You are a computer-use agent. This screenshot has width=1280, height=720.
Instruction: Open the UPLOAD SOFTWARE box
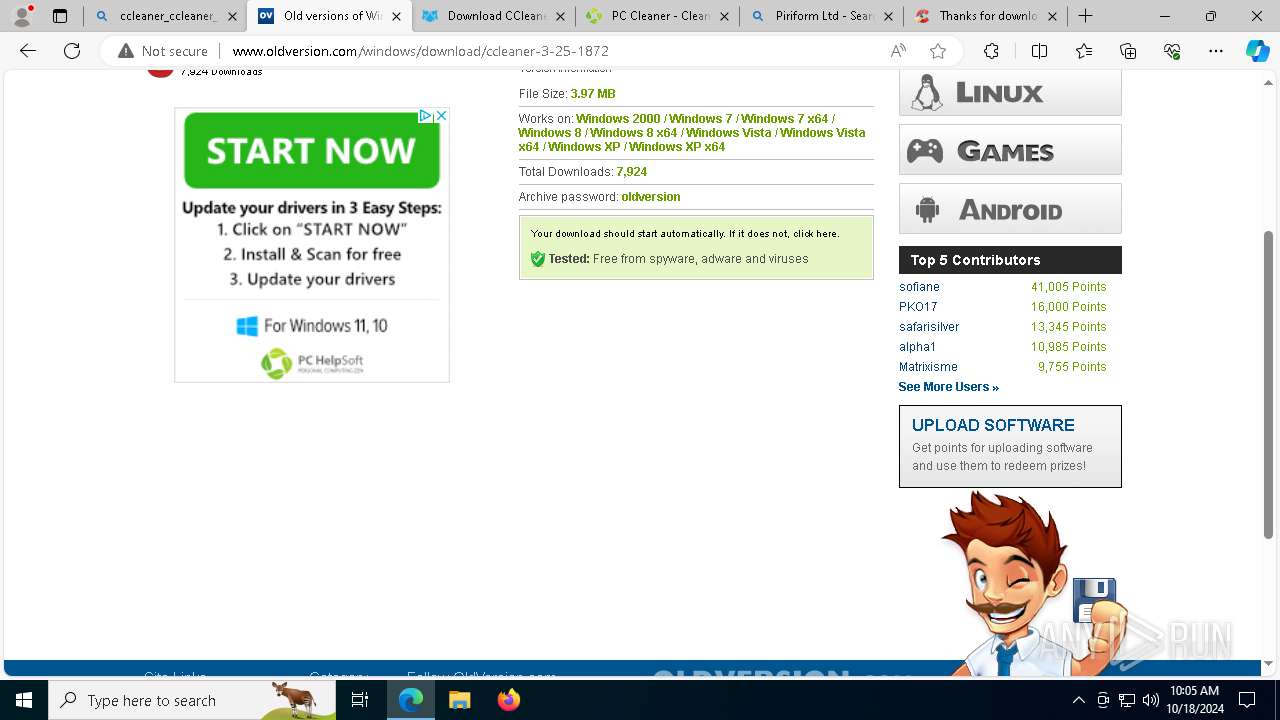click(x=1010, y=446)
